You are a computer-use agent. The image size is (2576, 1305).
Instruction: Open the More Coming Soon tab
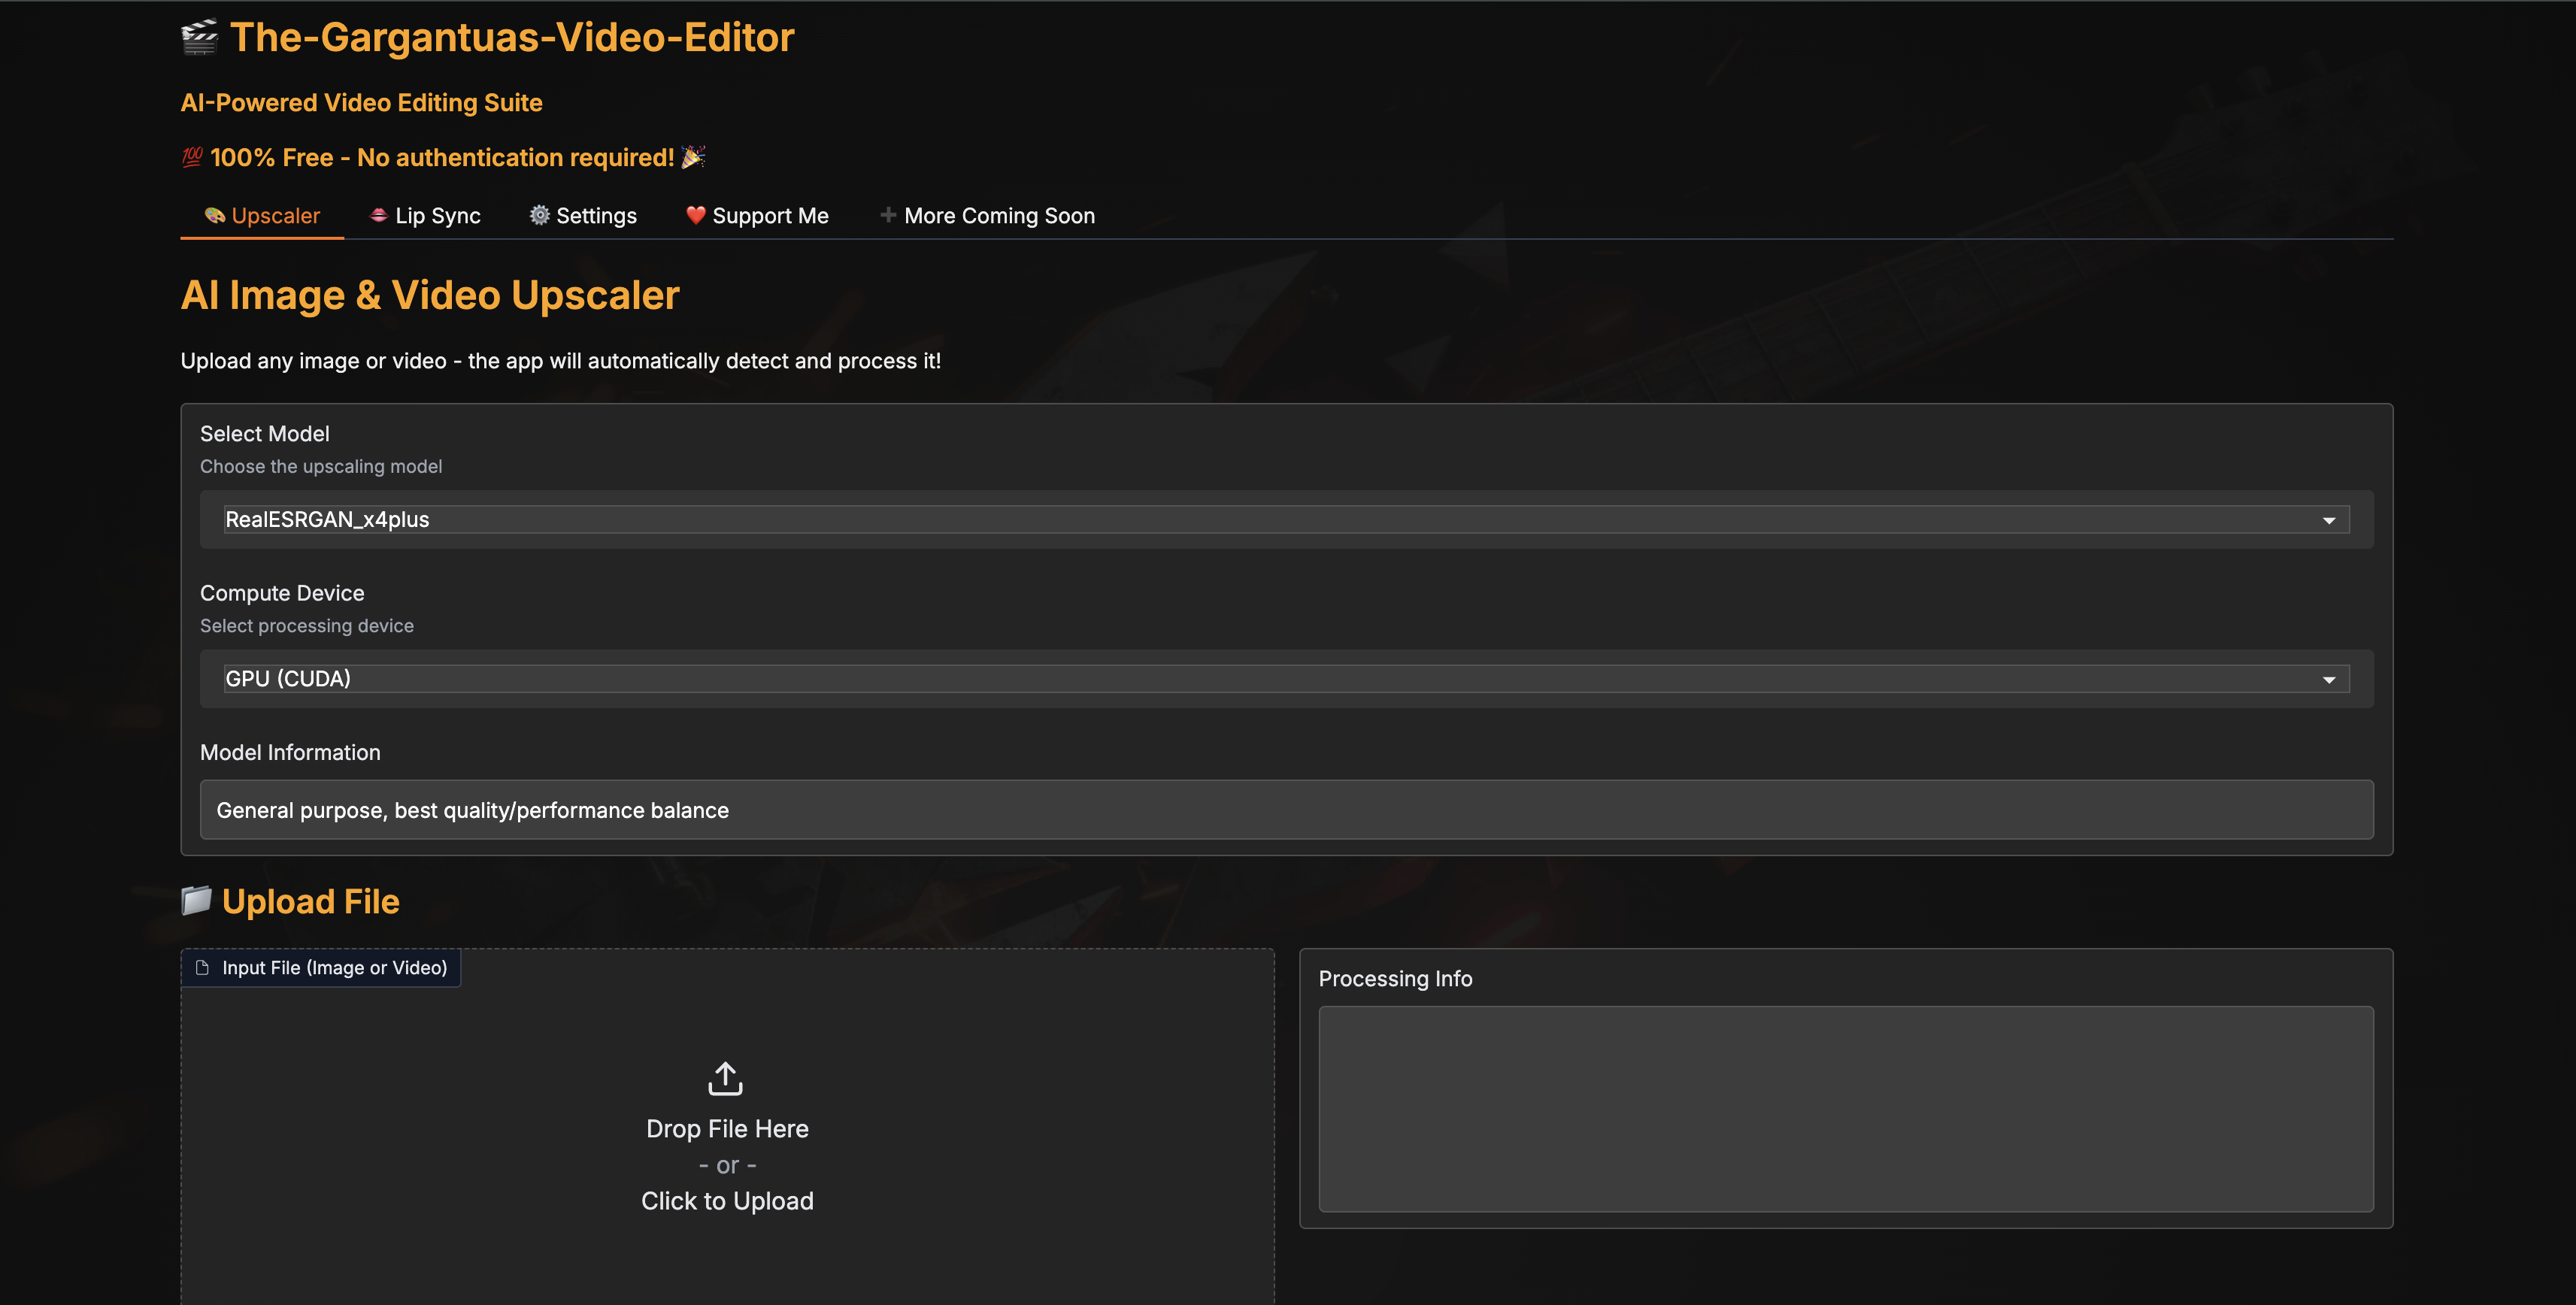pyautogui.click(x=987, y=216)
